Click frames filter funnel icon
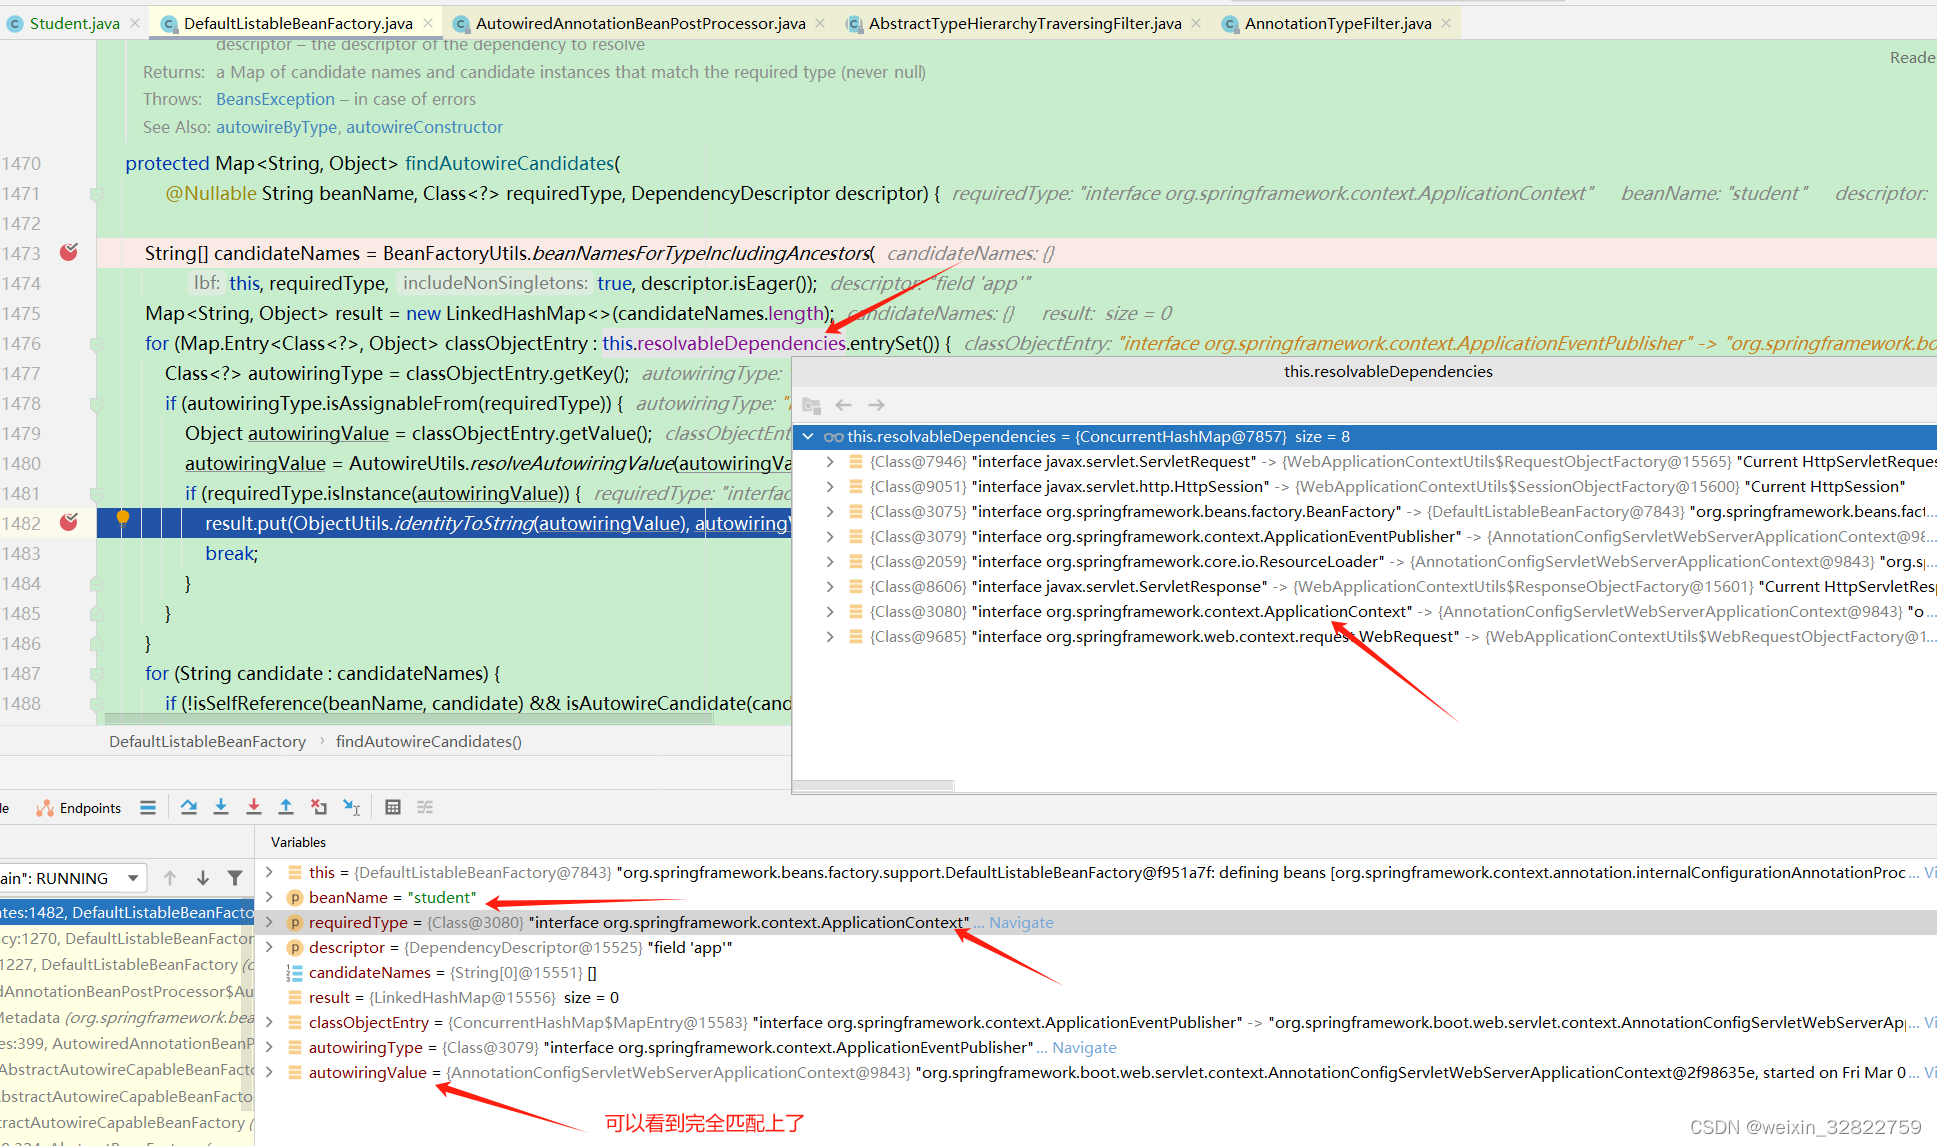Screen dimensions: 1937x1146 (235, 878)
